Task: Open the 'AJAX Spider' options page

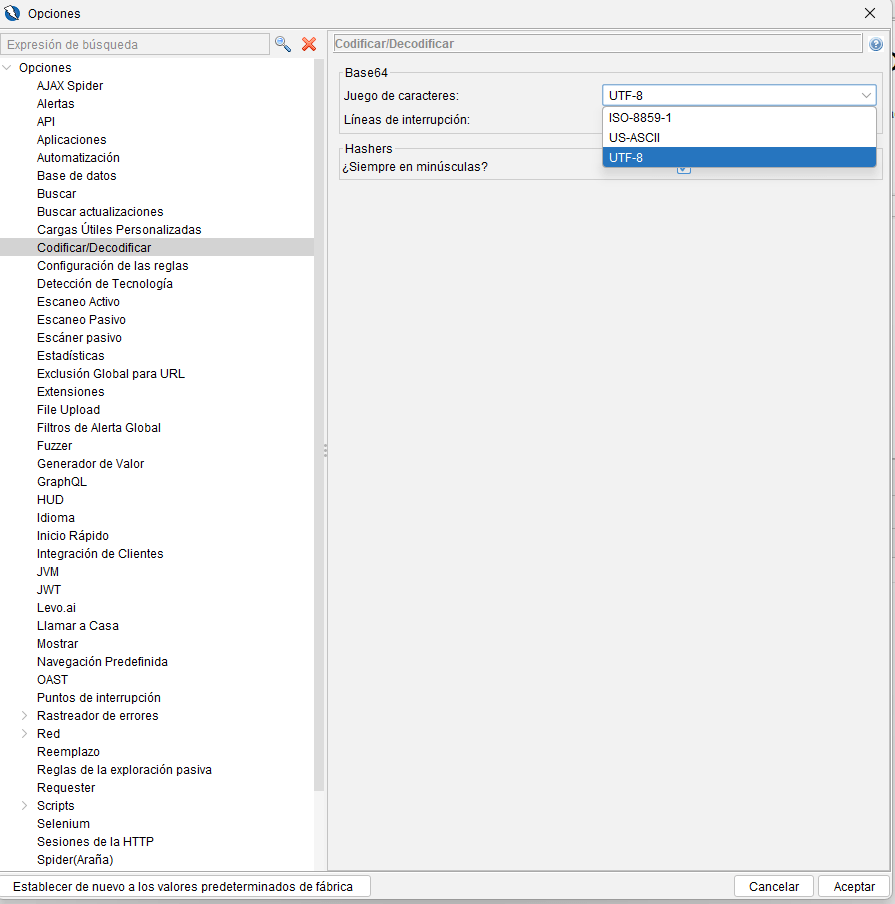Action: 70,86
